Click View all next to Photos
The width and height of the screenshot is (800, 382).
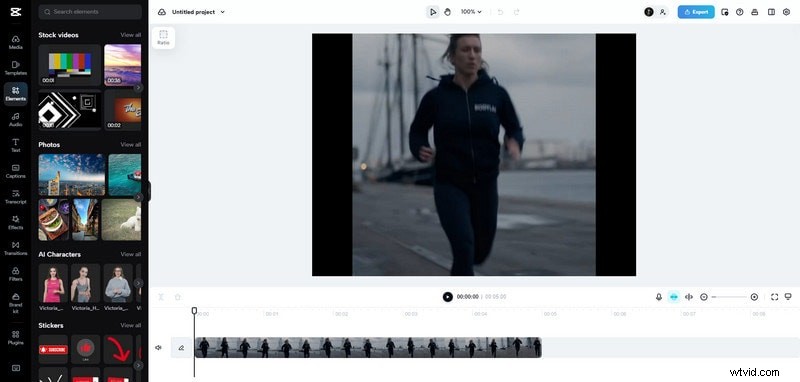click(131, 144)
